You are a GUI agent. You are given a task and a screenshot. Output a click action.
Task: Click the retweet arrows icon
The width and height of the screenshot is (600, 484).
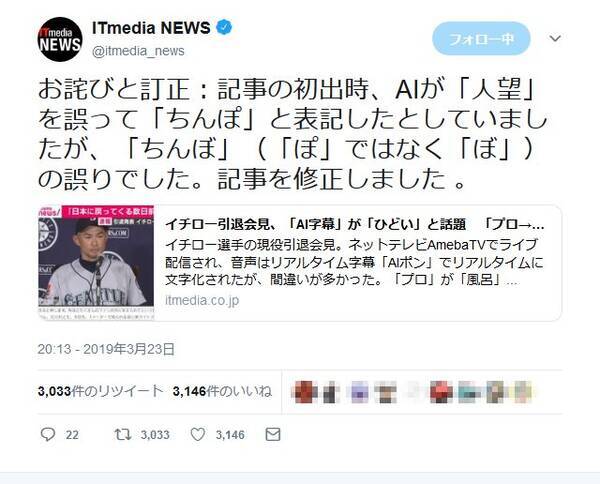(123, 435)
